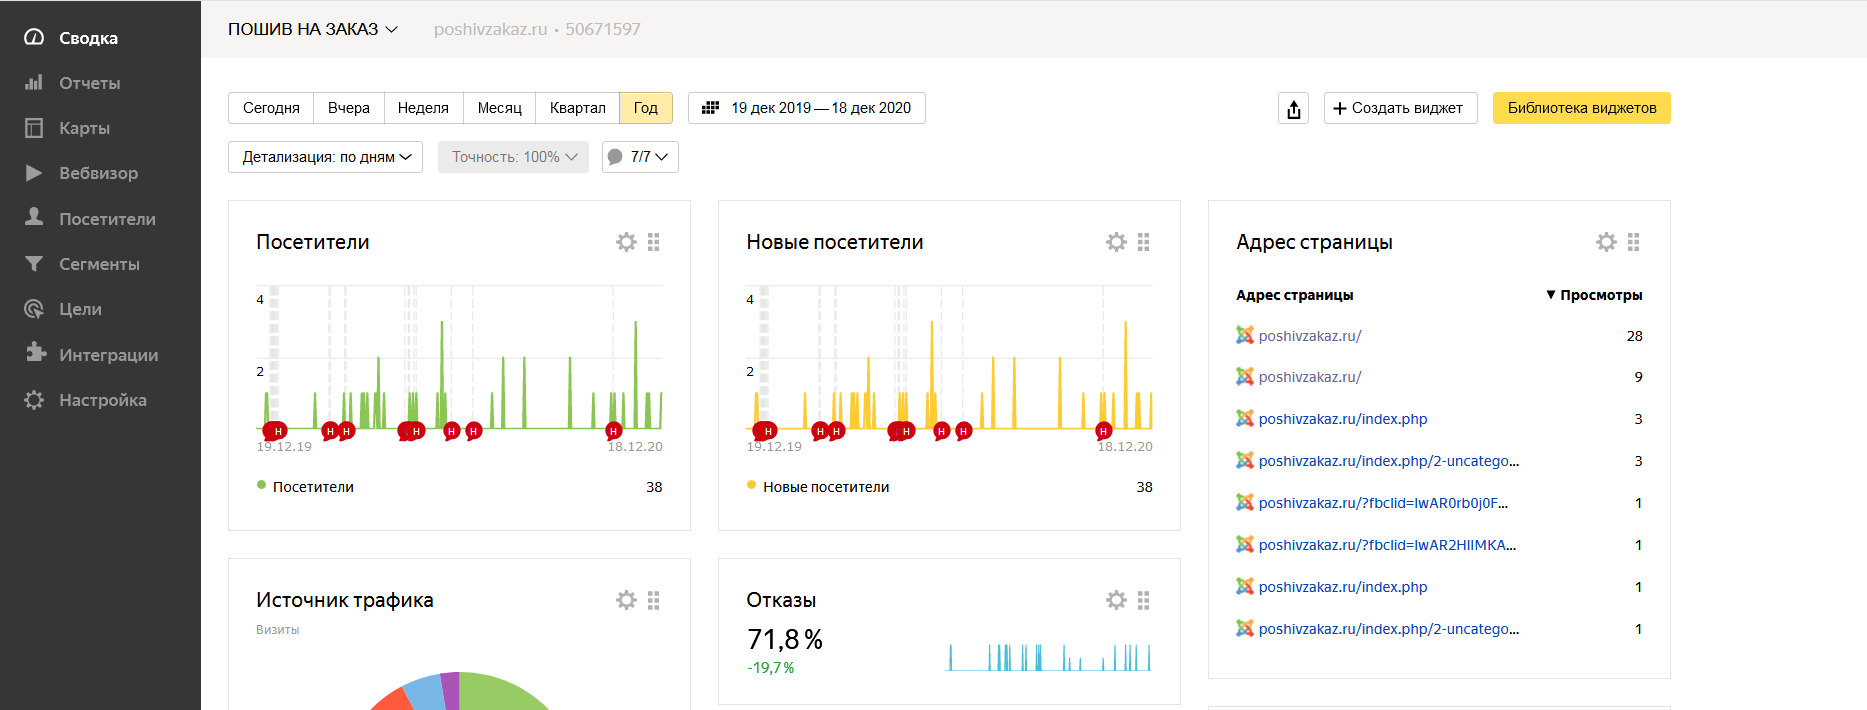Open settings gear of Новые посетители widget
Image resolution: width=1867 pixels, height=710 pixels.
pos(1116,242)
